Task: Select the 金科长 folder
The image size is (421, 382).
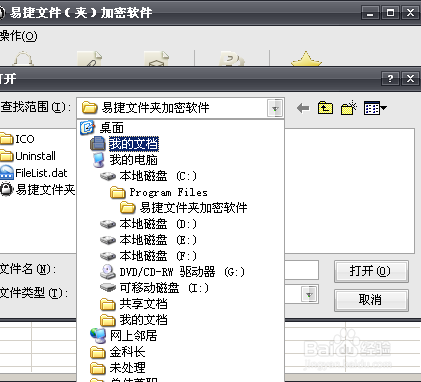Action: [x=118, y=352]
